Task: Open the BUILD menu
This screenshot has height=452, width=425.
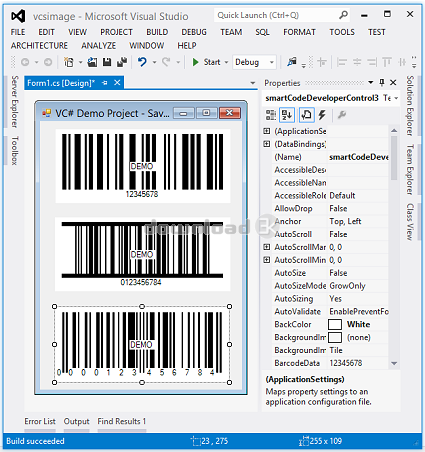Action: 157,32
